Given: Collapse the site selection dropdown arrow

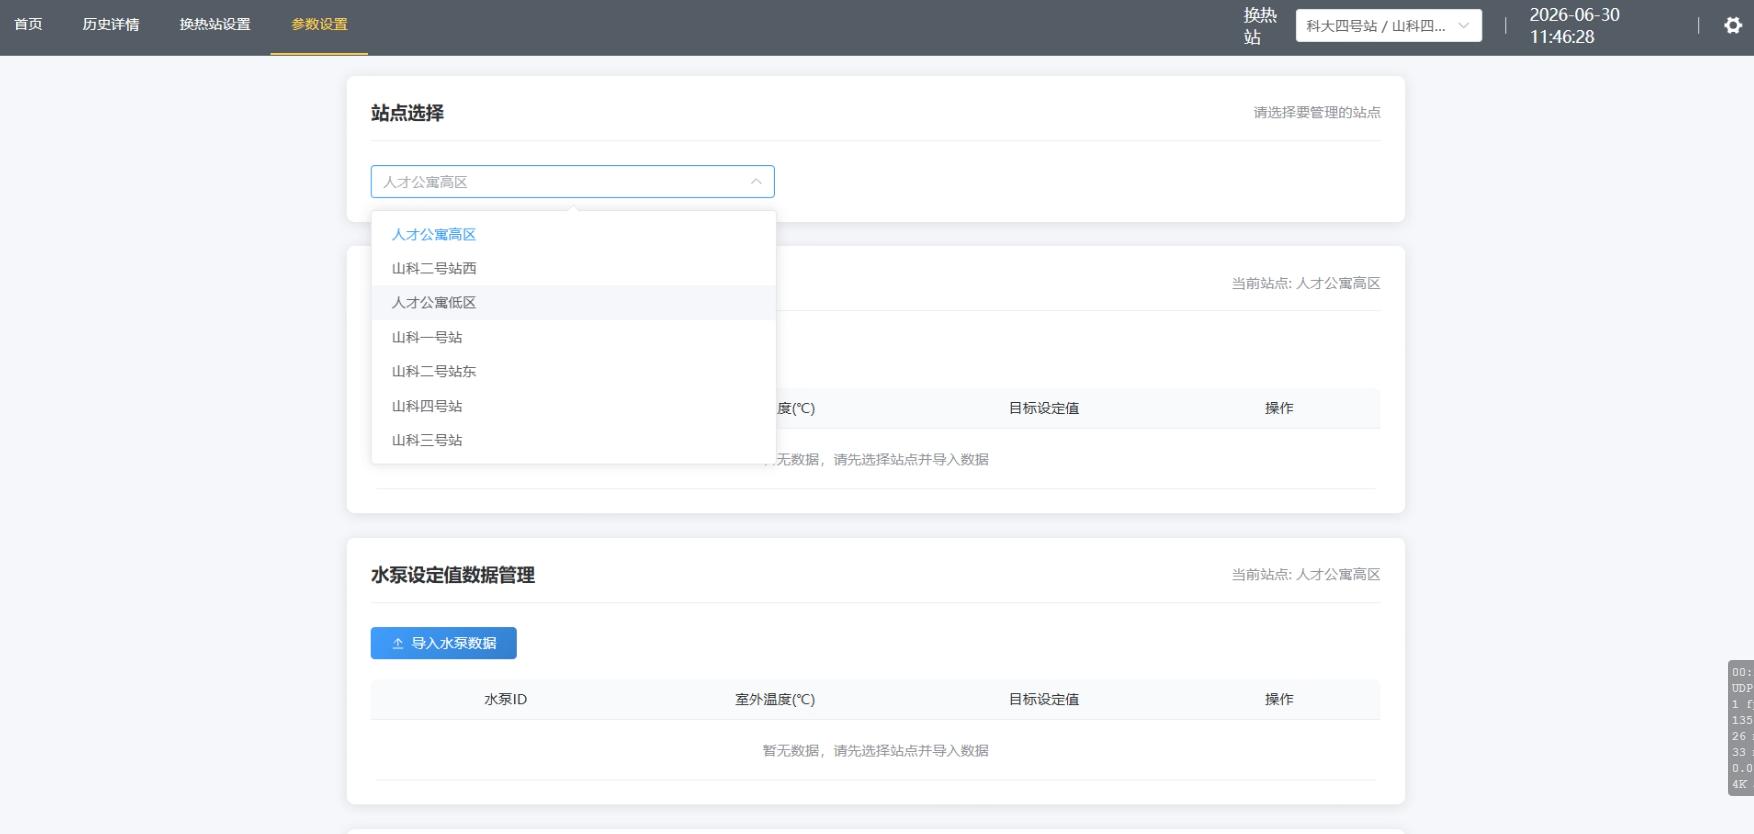Looking at the screenshot, I should click(x=756, y=182).
